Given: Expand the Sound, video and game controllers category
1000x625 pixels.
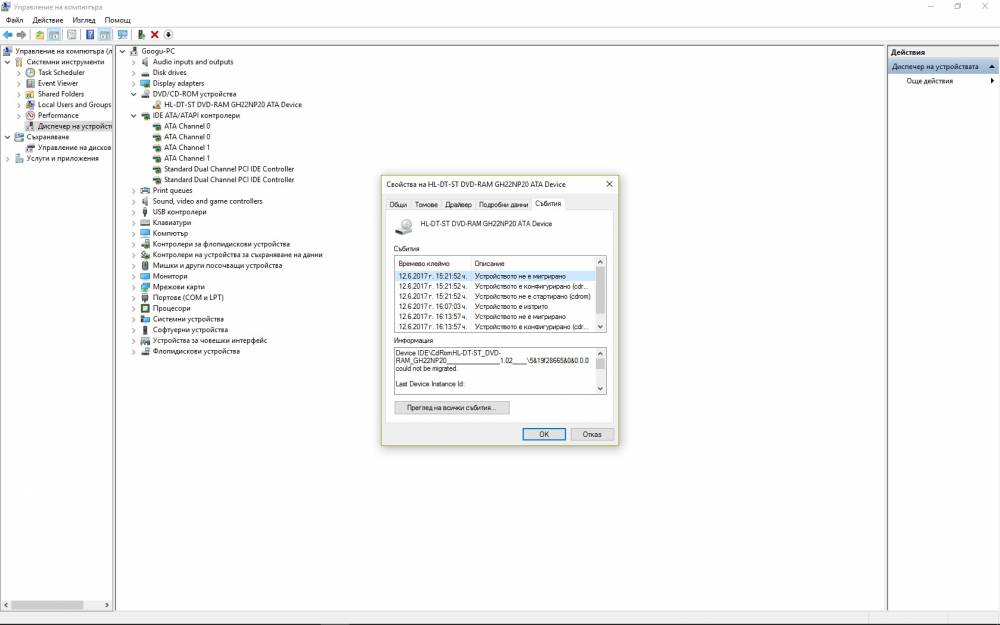Looking at the screenshot, I should coord(134,201).
